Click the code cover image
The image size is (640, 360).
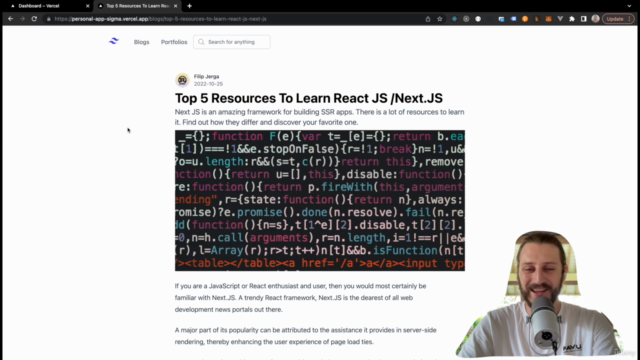coord(320,200)
